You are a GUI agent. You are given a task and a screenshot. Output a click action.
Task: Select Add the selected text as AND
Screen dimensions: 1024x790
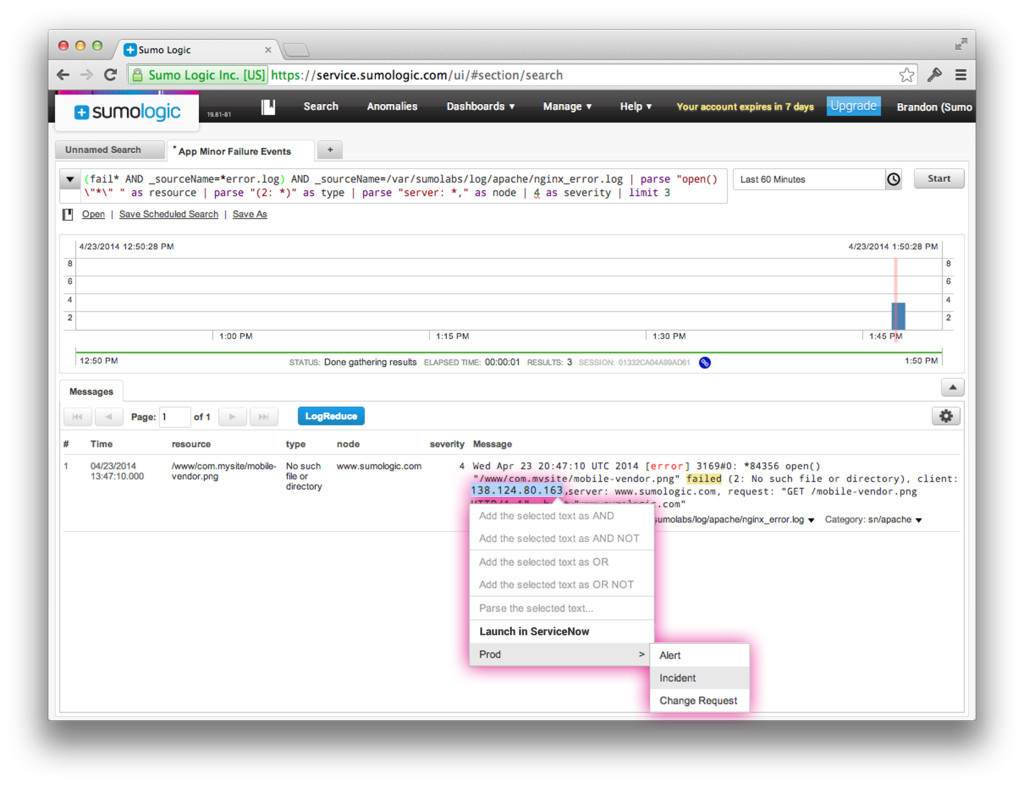[562, 516]
